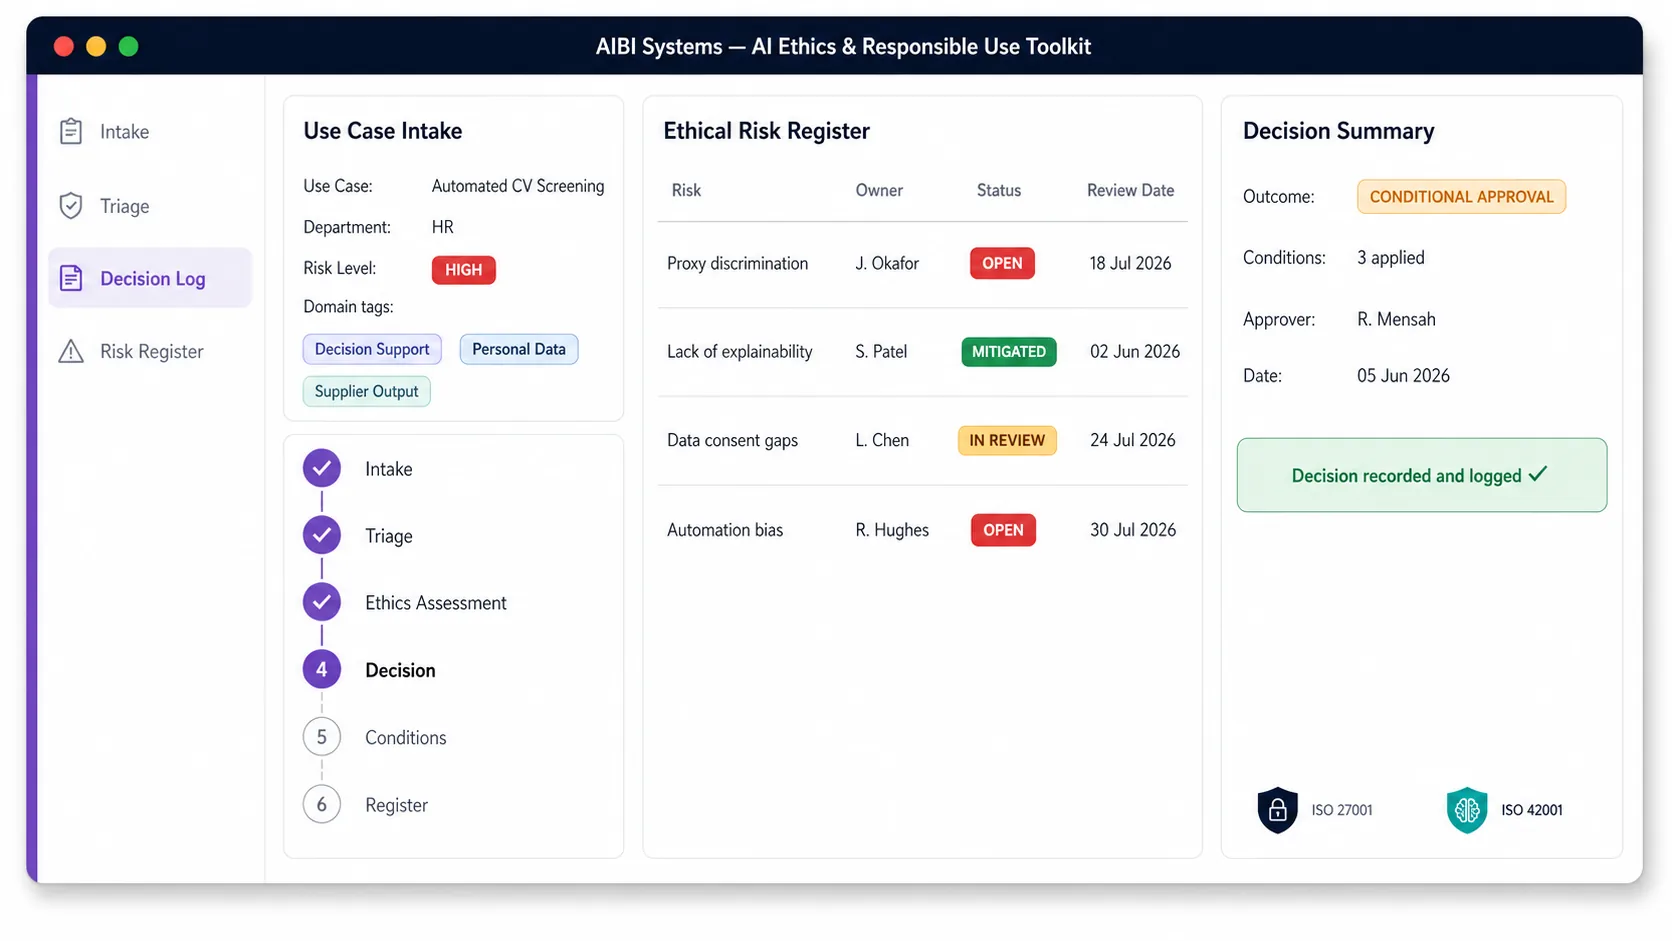Click the completed Triage step checkmark circle
The image size is (1672, 941).
322,535
